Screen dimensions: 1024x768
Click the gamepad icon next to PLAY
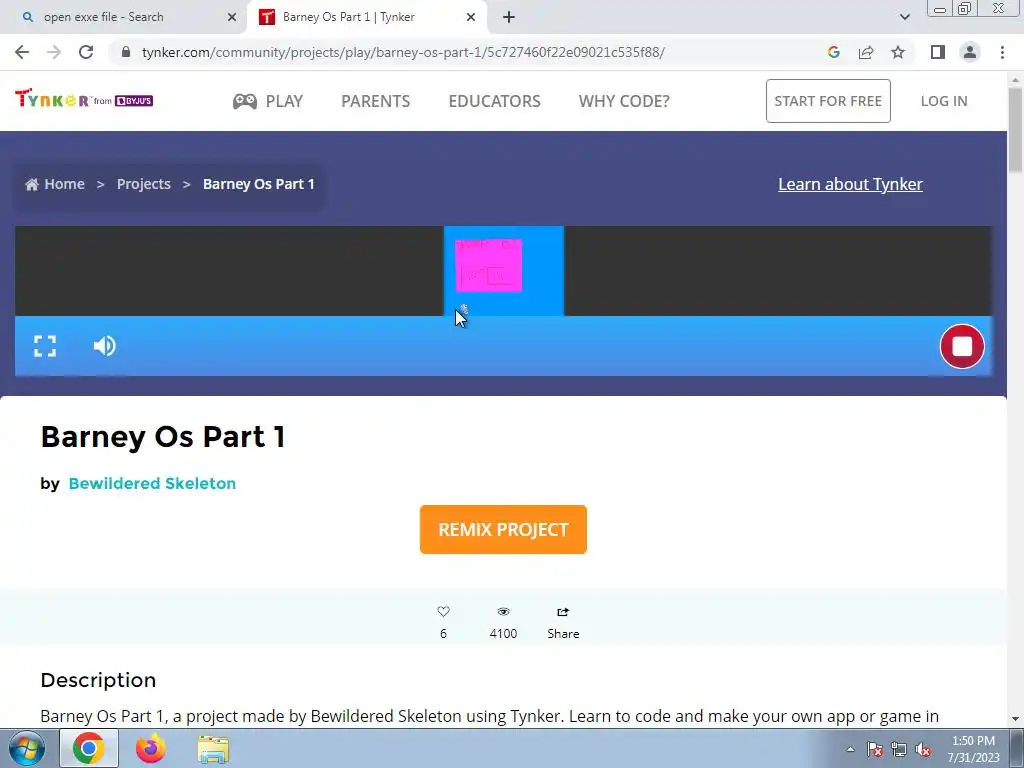(x=245, y=101)
